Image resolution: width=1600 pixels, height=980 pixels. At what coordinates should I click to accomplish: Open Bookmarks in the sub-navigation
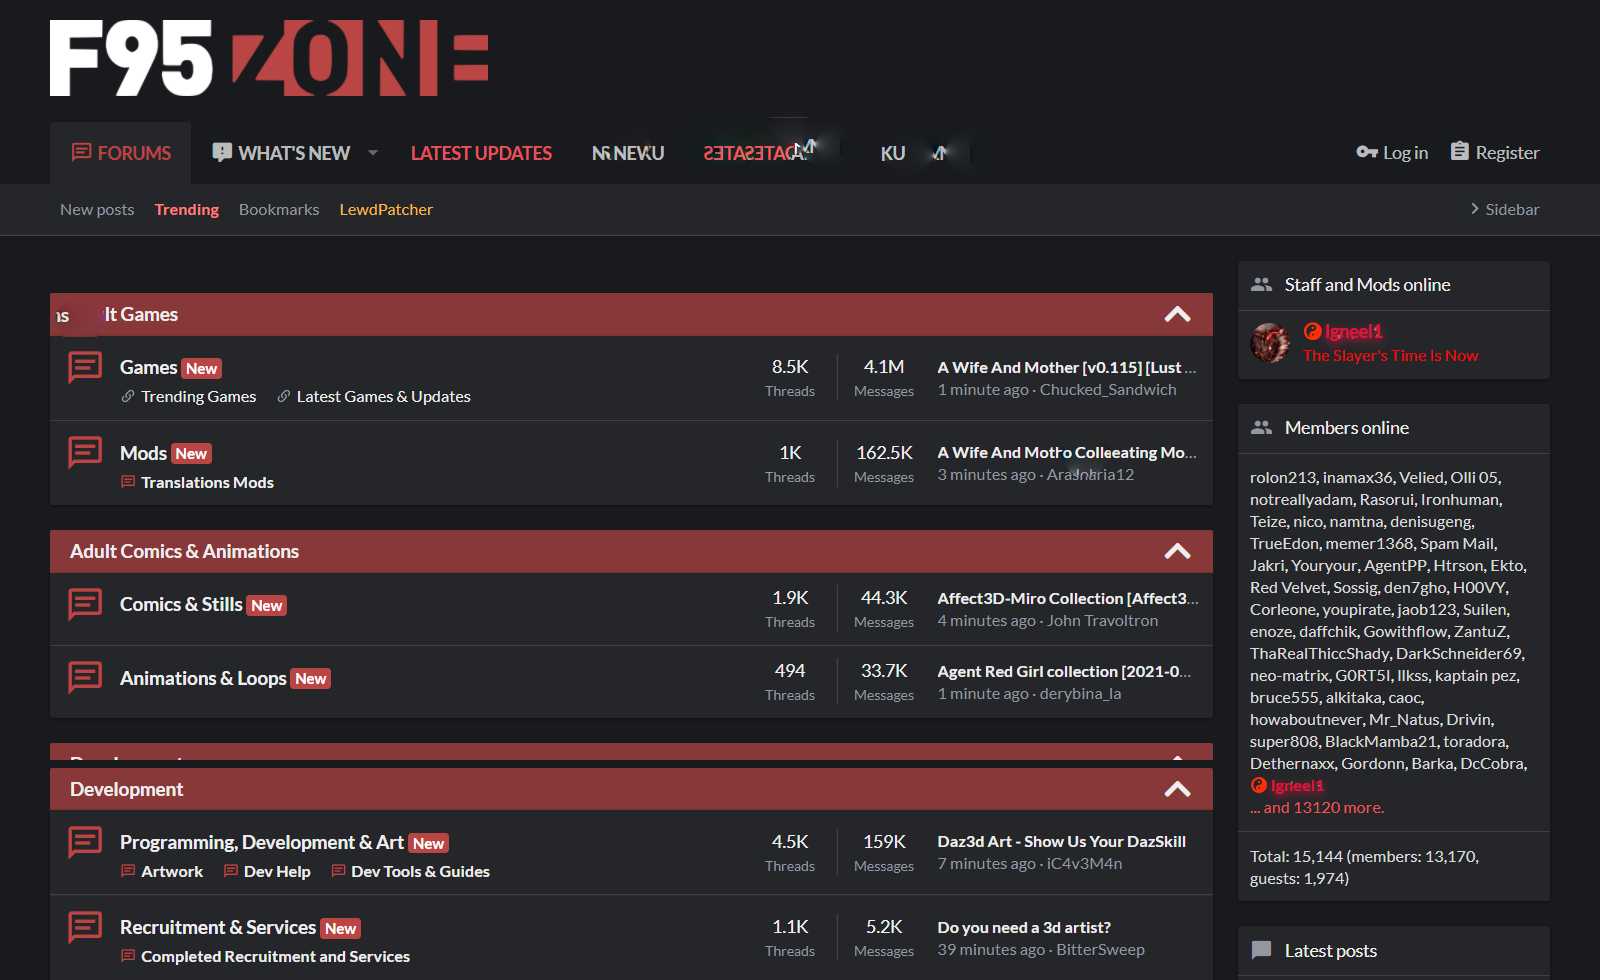279,209
